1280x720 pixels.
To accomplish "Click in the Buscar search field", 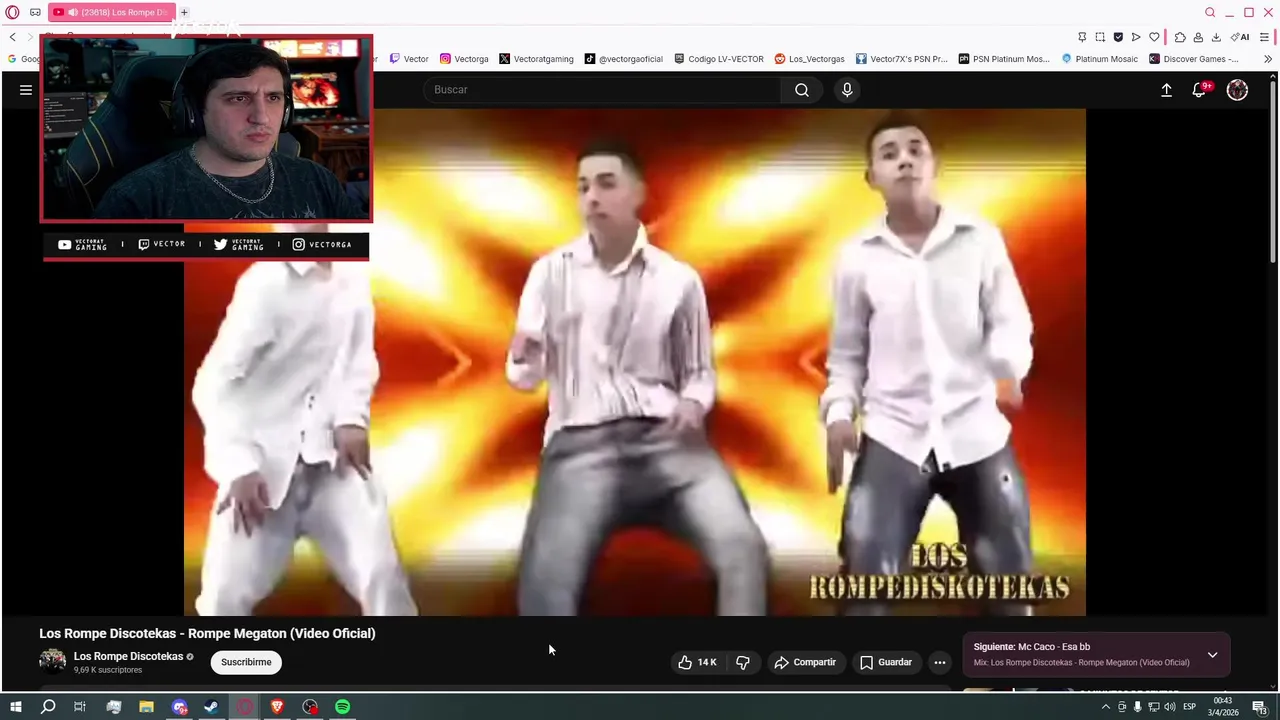I will [x=602, y=90].
